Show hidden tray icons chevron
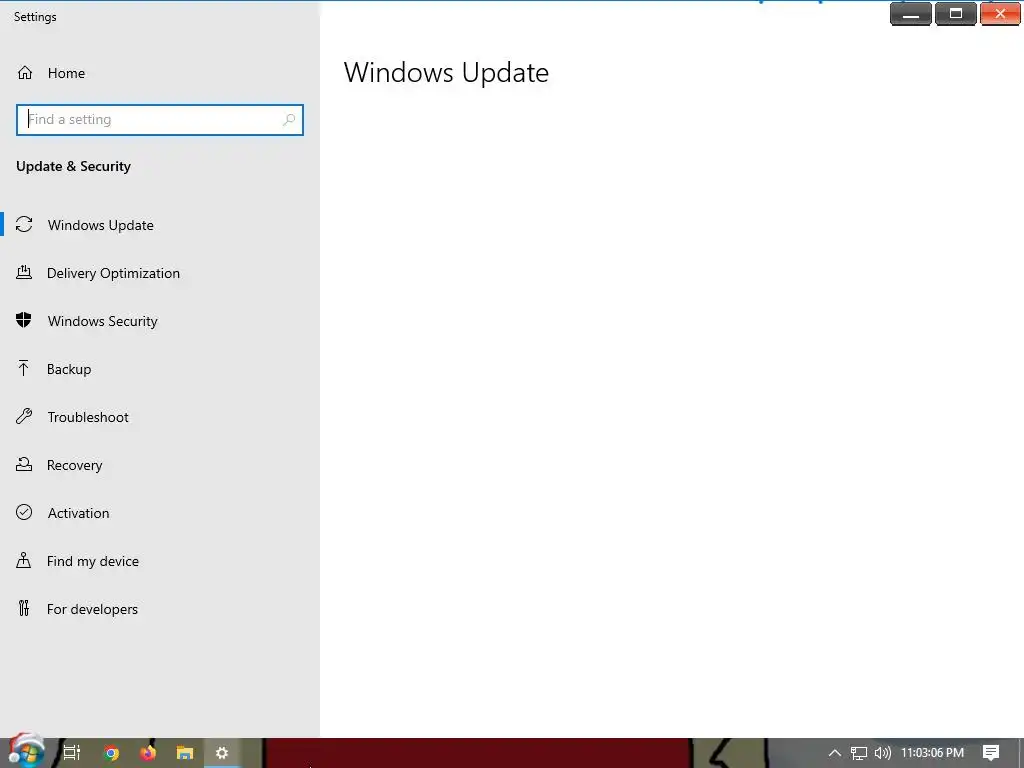 (835, 753)
